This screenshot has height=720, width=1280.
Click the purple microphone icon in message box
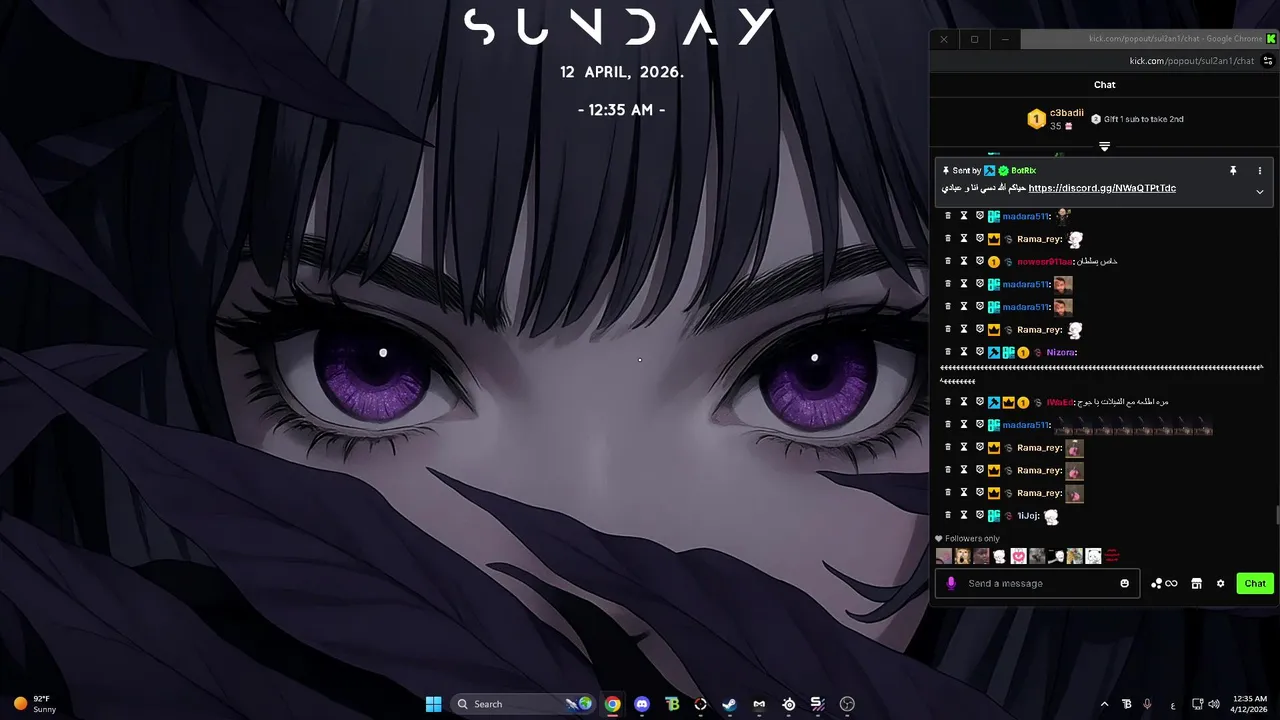tap(951, 583)
